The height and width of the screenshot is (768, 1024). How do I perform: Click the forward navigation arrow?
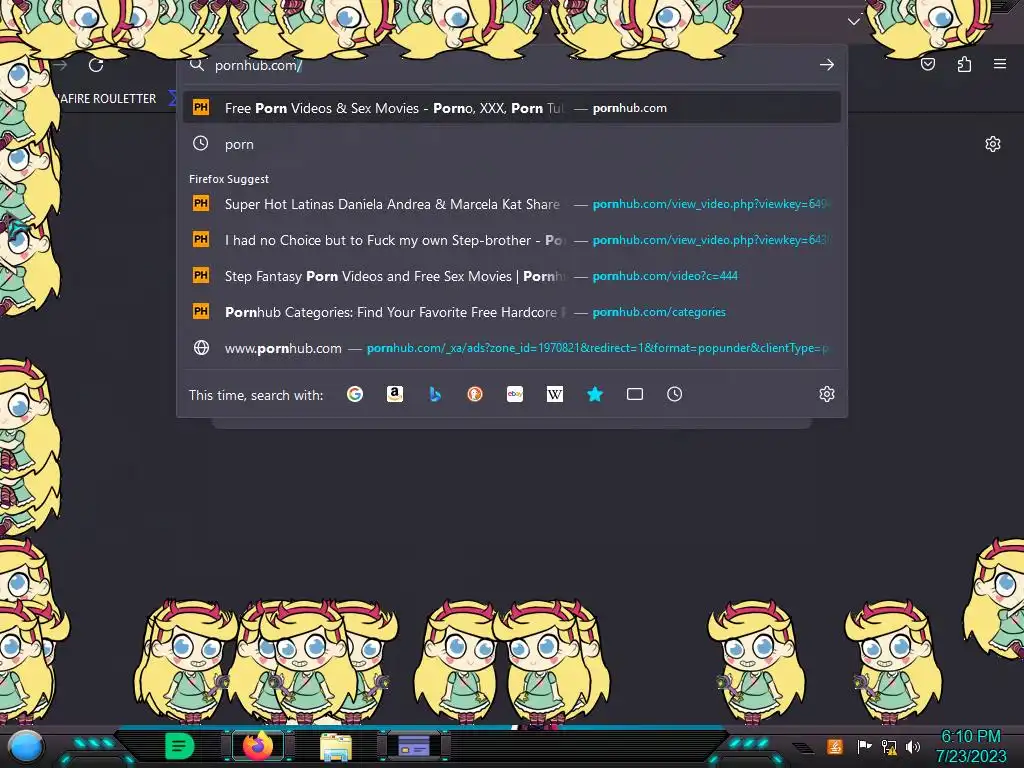(x=60, y=65)
